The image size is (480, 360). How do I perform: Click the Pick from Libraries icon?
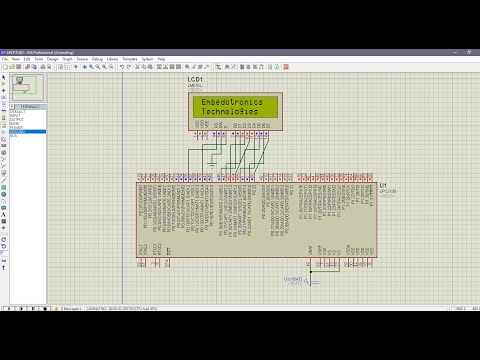(x=187, y=67)
